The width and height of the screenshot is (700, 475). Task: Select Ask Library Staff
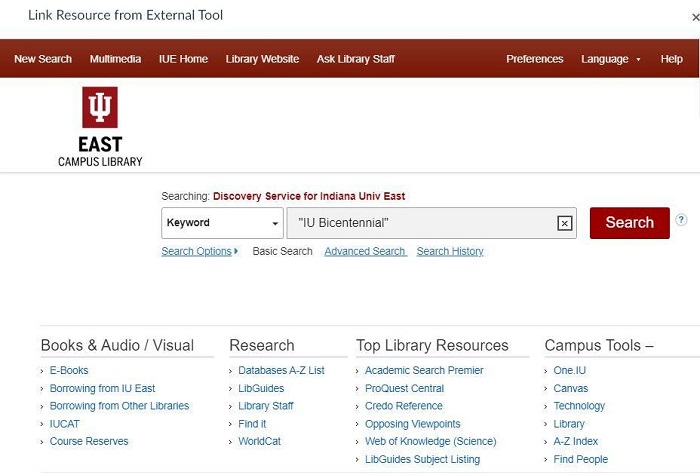355,59
